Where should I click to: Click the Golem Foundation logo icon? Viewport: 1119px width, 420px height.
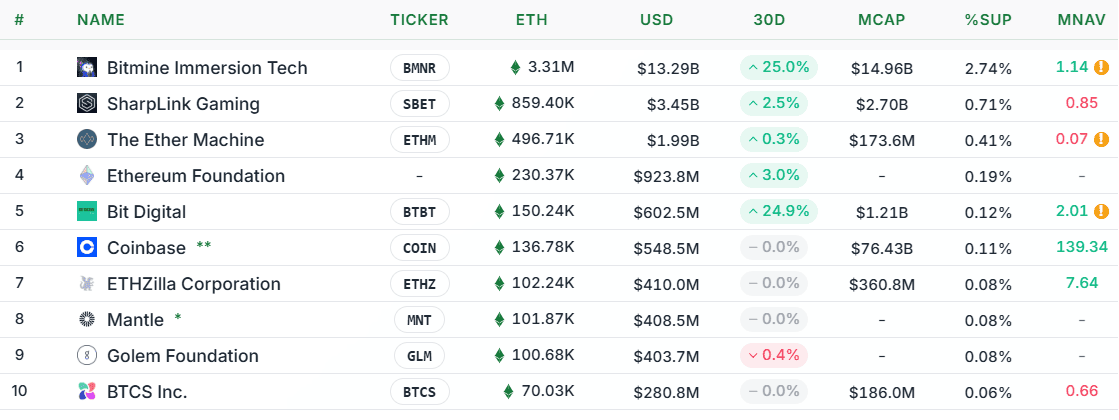87,355
